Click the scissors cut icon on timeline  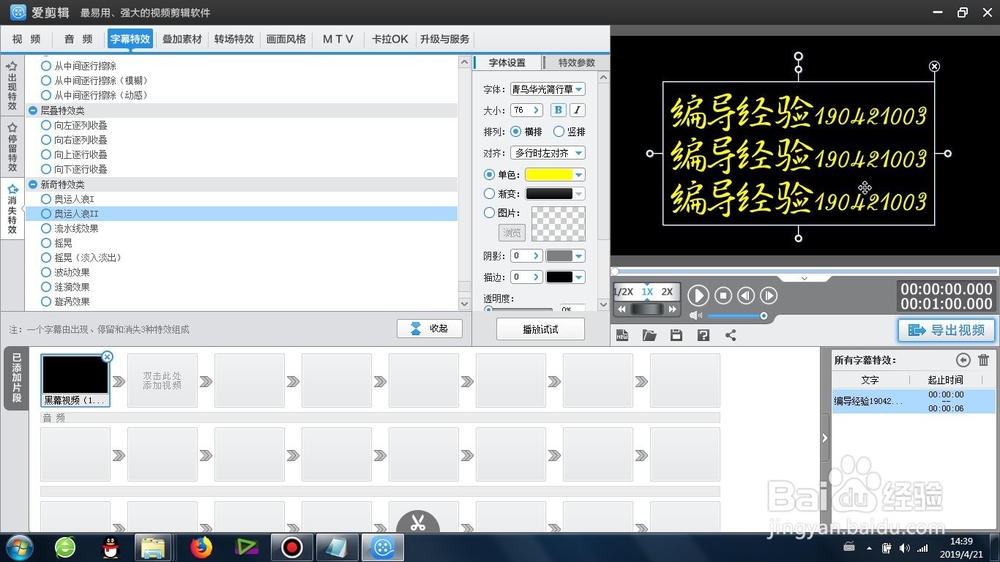point(418,523)
